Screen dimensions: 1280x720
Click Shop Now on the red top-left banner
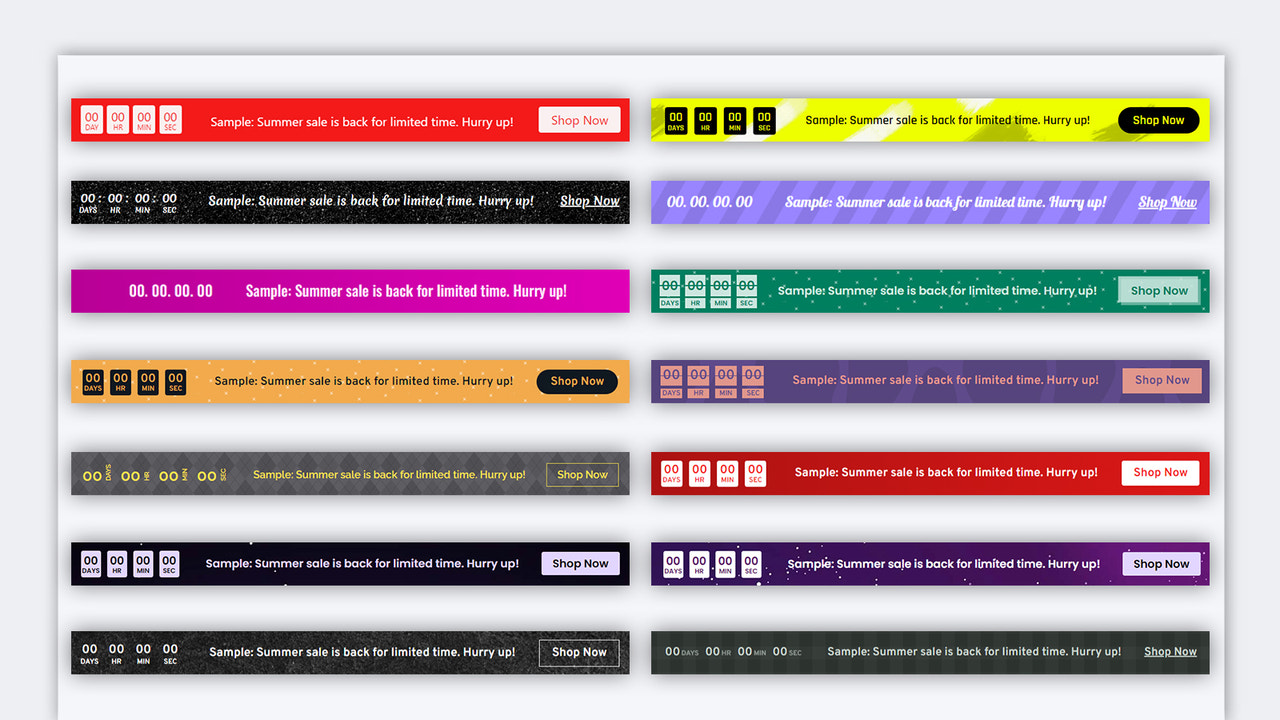point(579,120)
